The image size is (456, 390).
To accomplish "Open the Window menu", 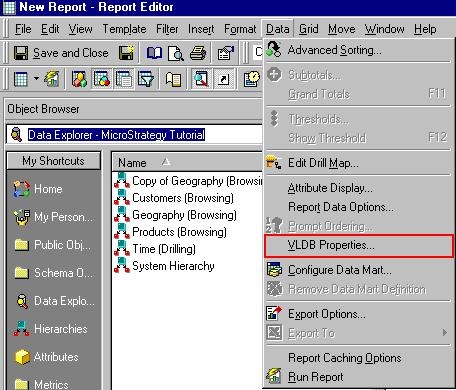I will (x=384, y=29).
